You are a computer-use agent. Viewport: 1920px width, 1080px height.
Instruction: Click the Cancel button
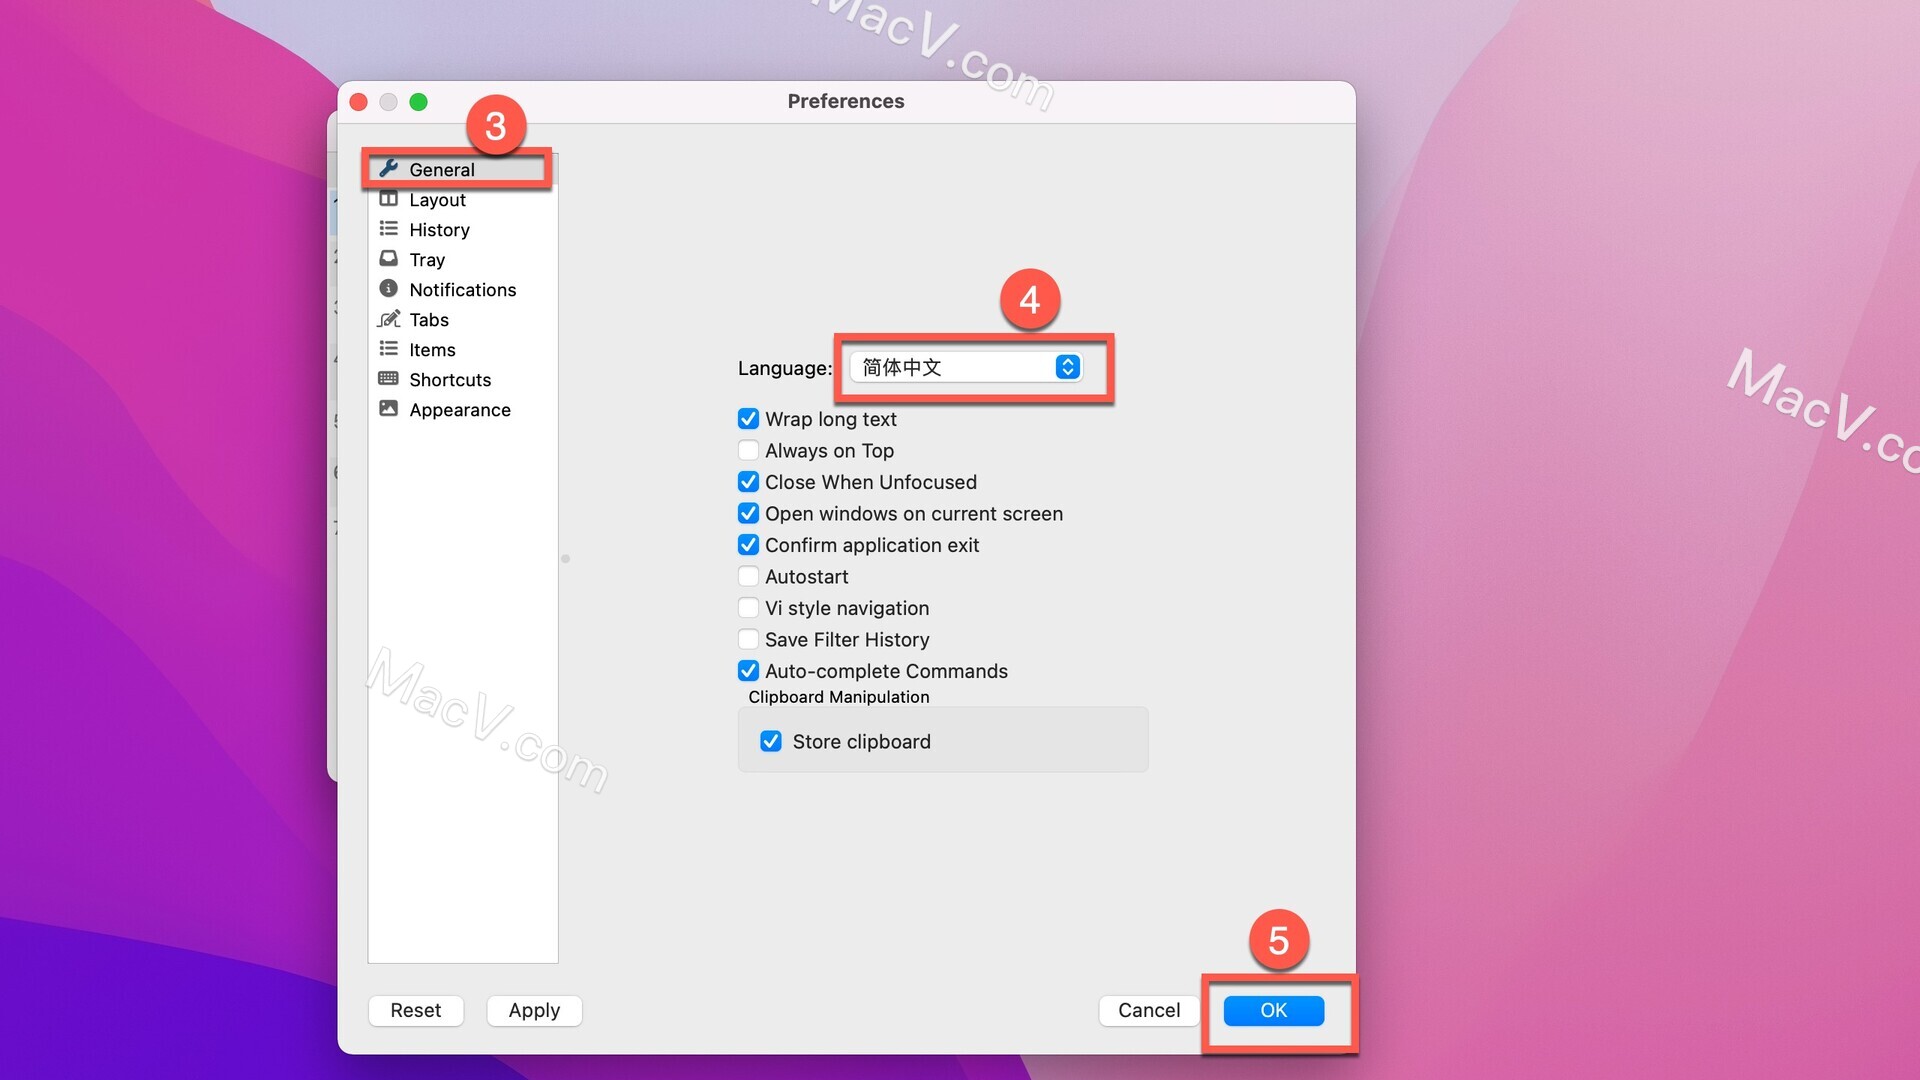coord(1147,1009)
